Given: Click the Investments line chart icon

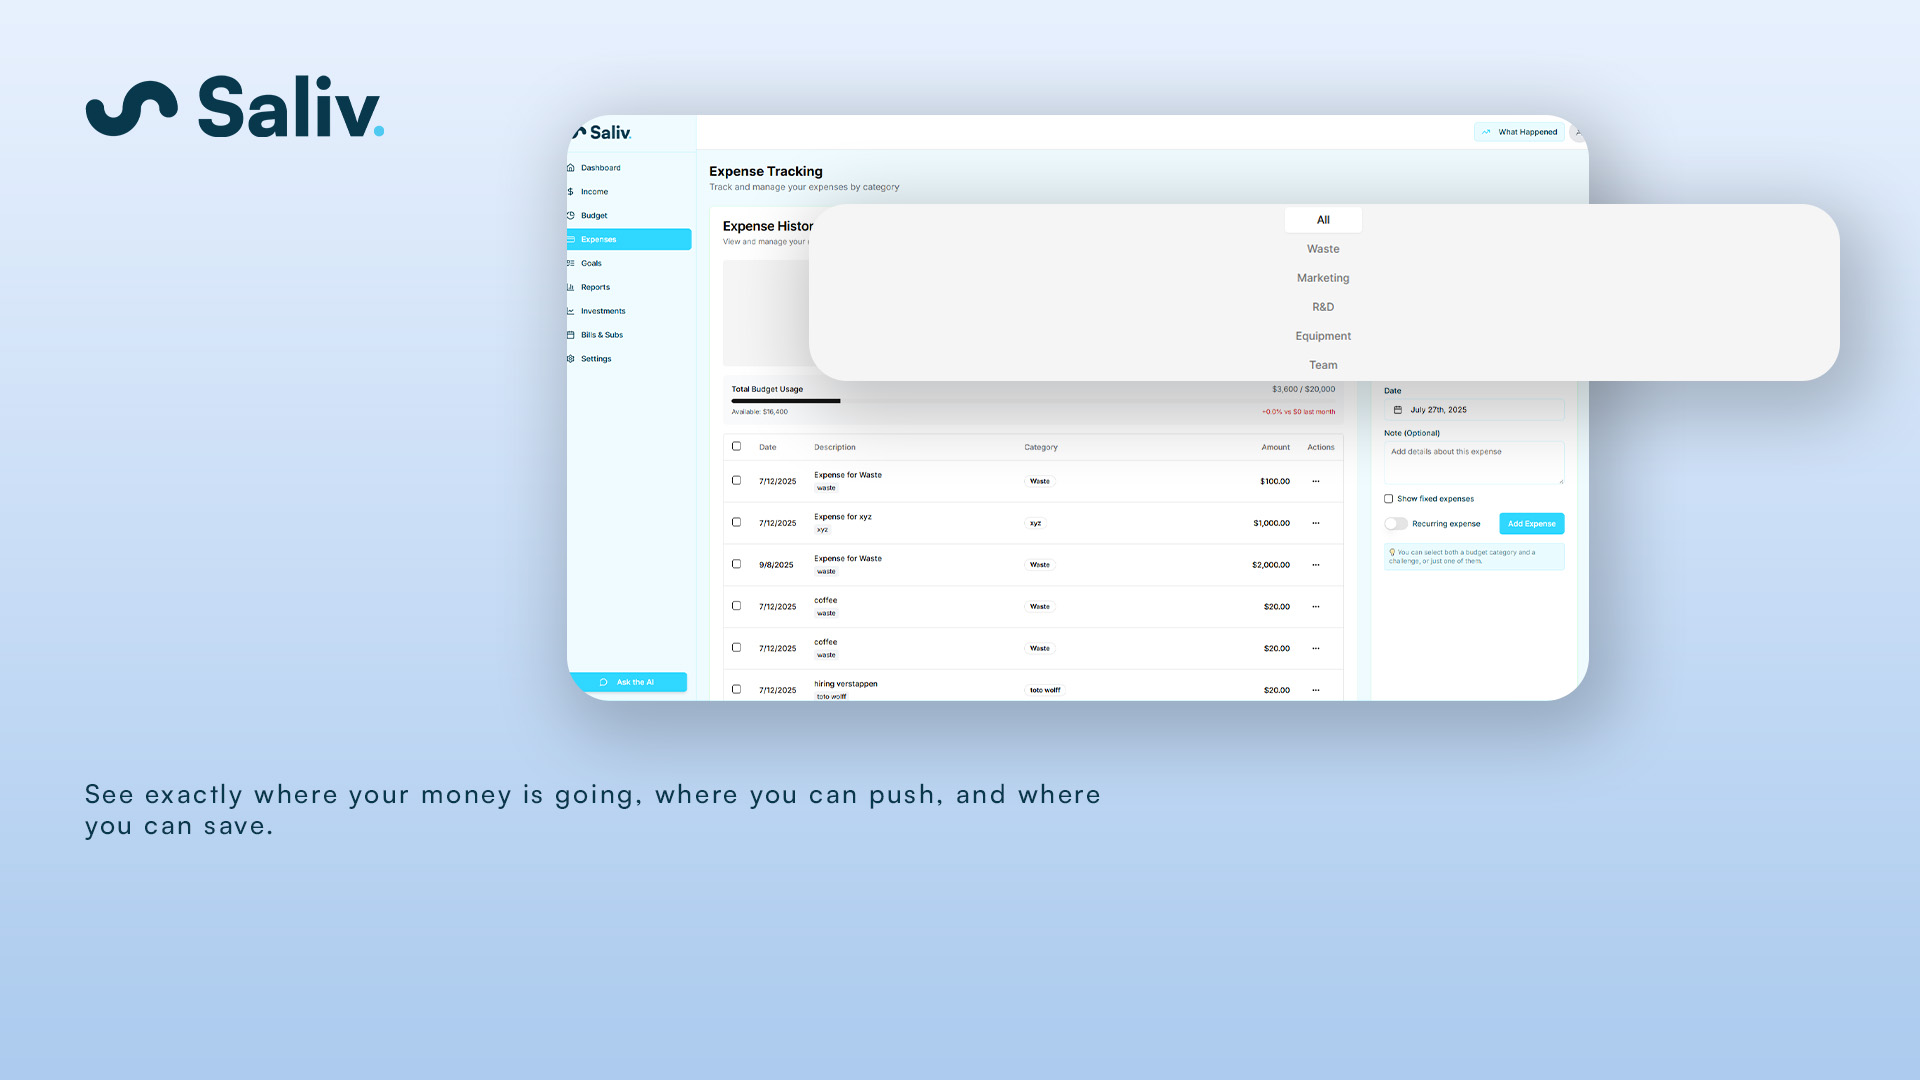Looking at the screenshot, I should 571,311.
